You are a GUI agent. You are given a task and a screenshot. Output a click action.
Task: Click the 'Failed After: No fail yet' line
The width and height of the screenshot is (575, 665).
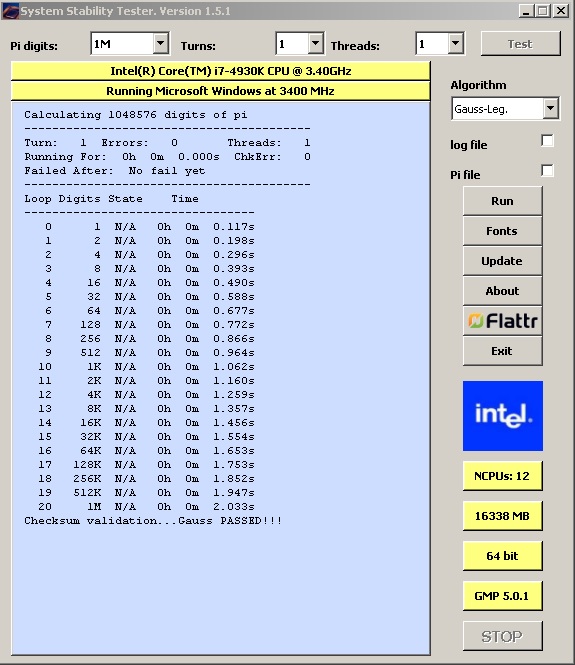[114, 171]
